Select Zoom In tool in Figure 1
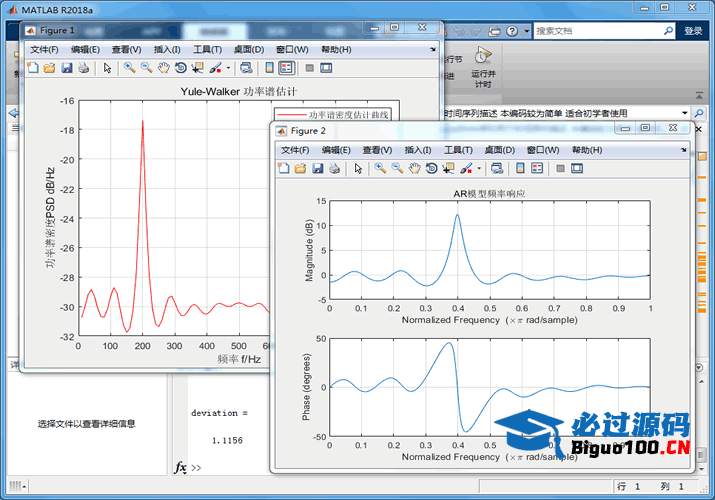The height and width of the screenshot is (500, 715). point(130,68)
